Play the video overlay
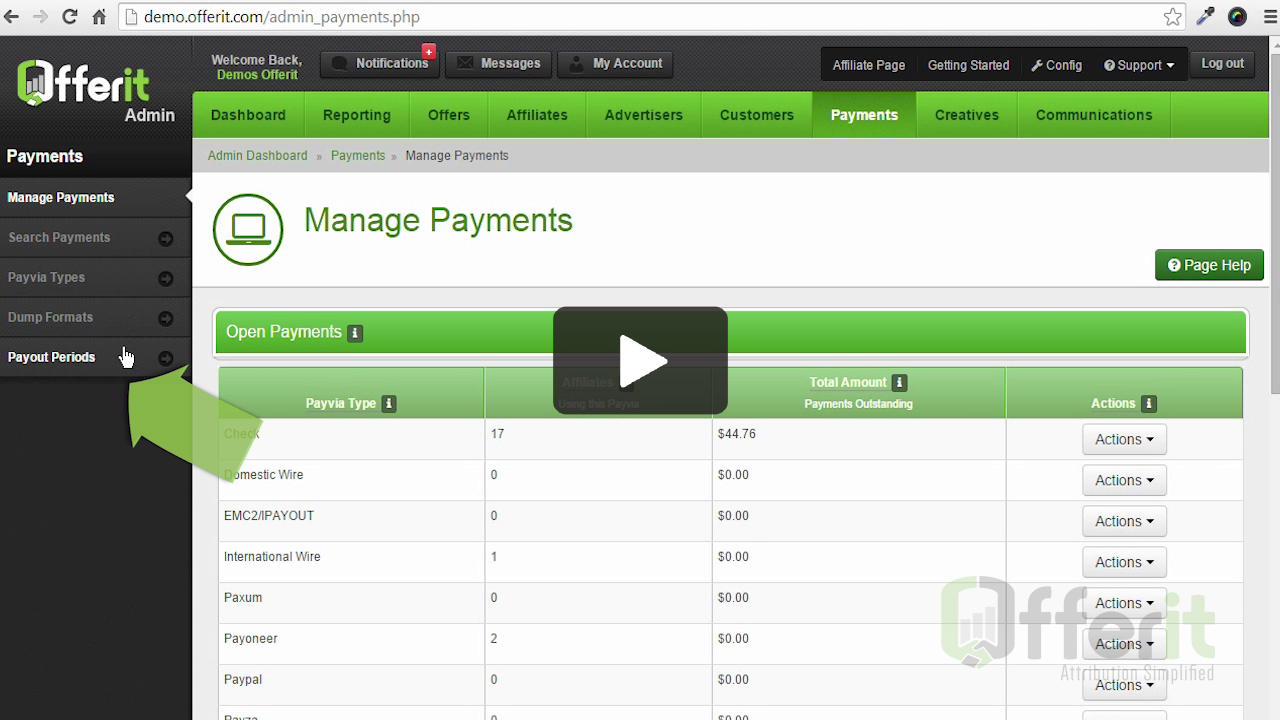The height and width of the screenshot is (720, 1280). pos(640,360)
